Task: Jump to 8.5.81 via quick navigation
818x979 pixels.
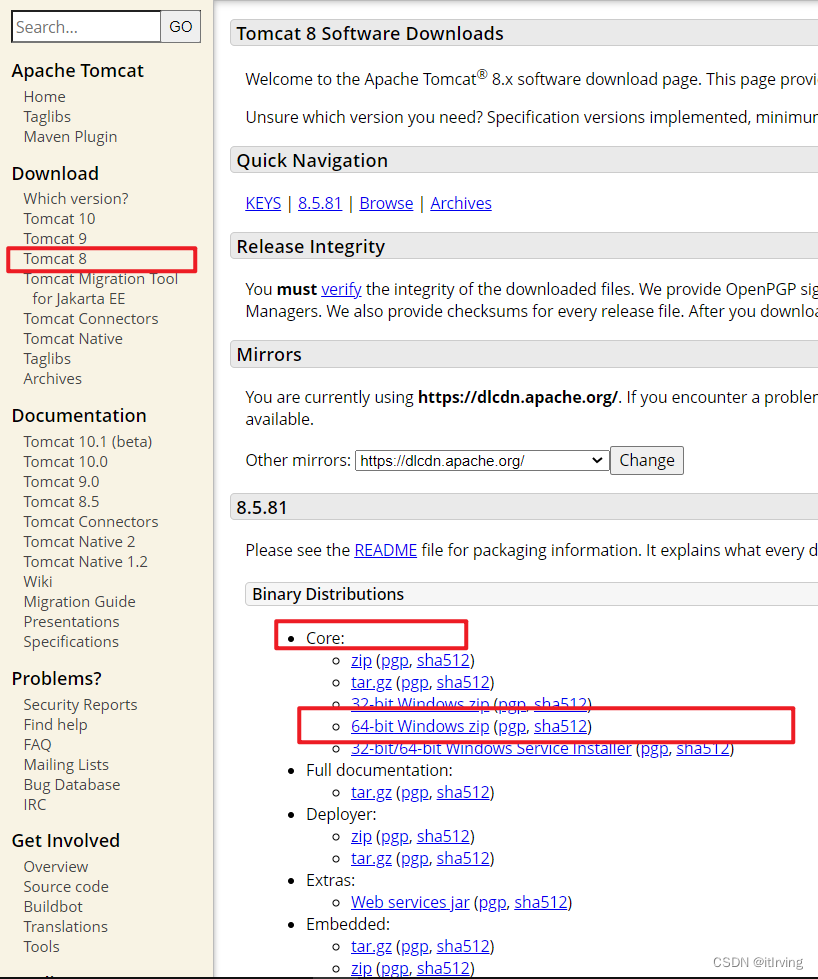Action: (320, 203)
